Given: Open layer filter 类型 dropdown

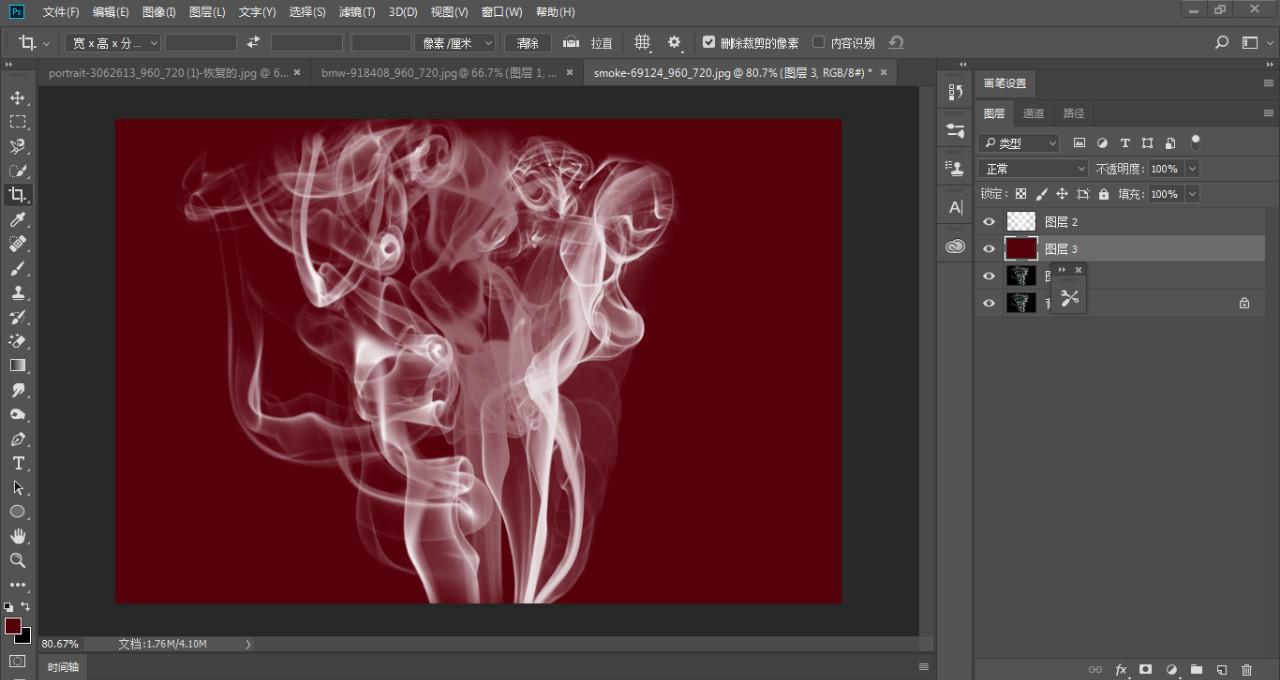Looking at the screenshot, I should [x=1019, y=143].
